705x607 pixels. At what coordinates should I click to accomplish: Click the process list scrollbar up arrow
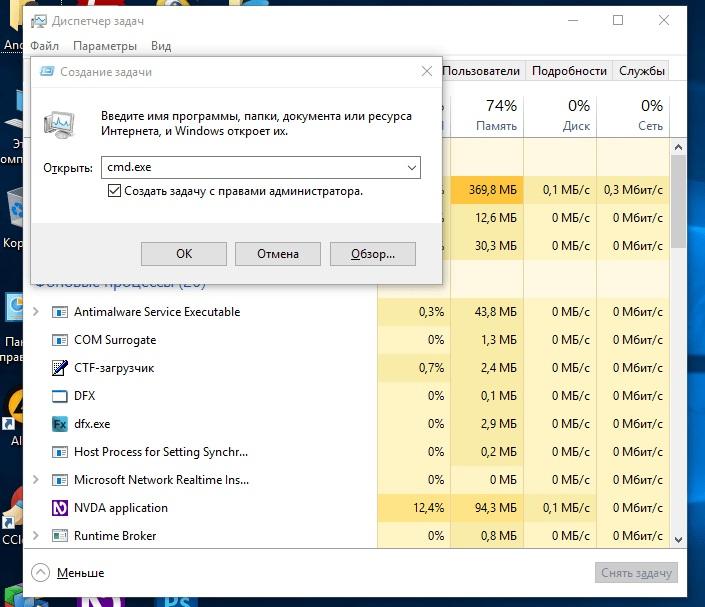[678, 147]
